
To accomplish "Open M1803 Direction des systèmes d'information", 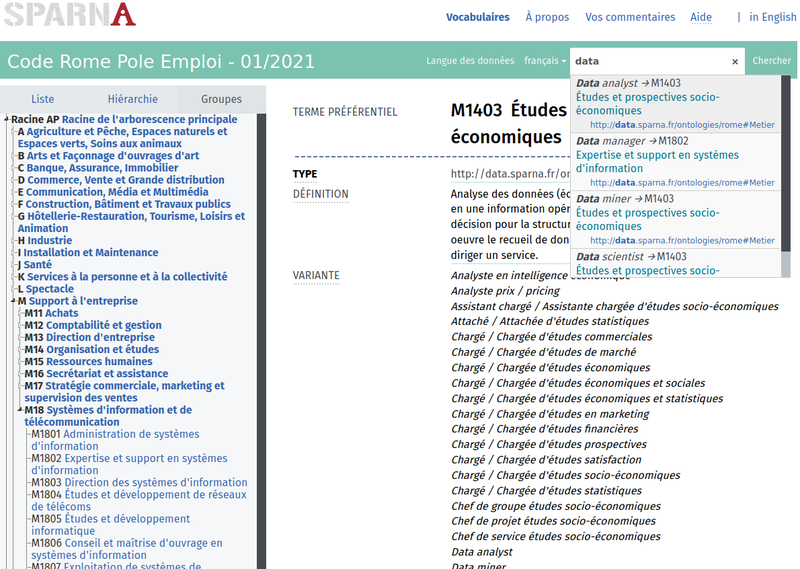I will pos(139,482).
